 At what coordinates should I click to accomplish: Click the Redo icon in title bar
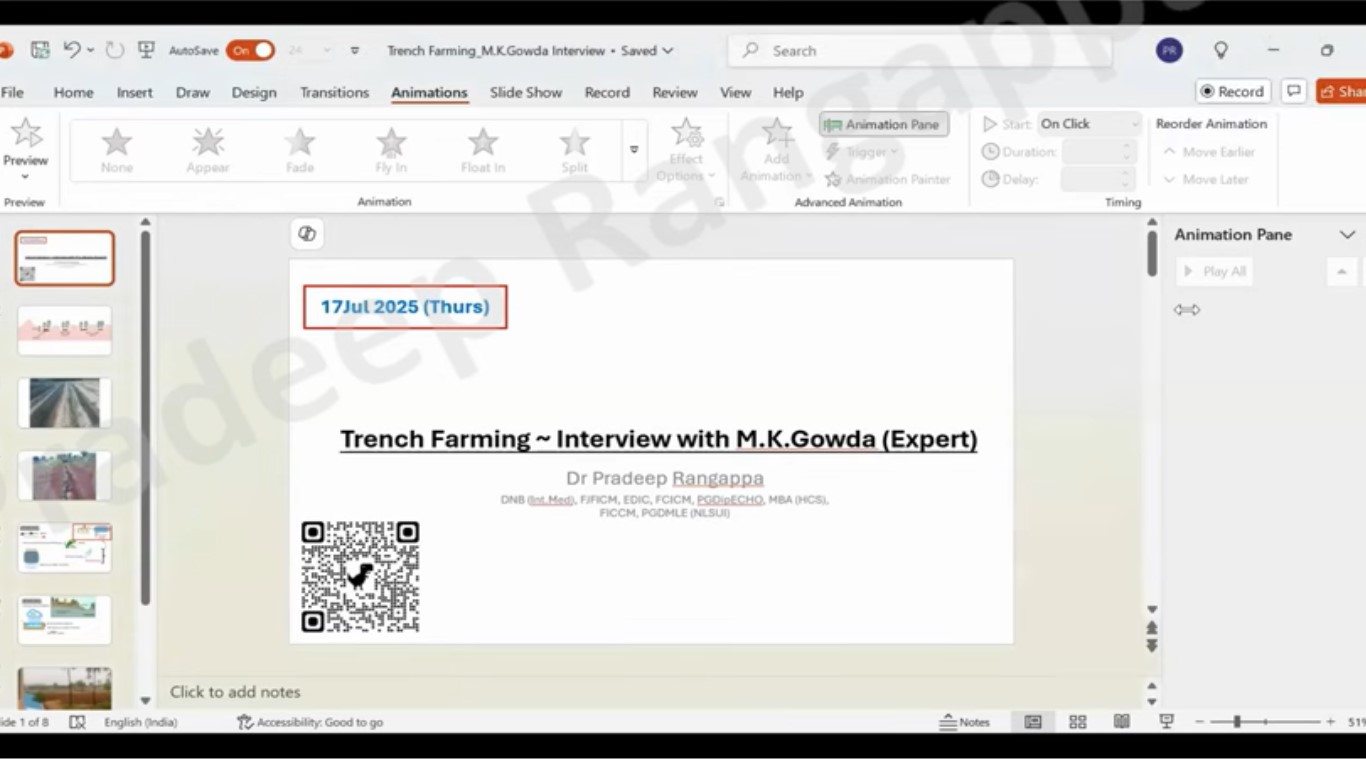pyautogui.click(x=114, y=50)
